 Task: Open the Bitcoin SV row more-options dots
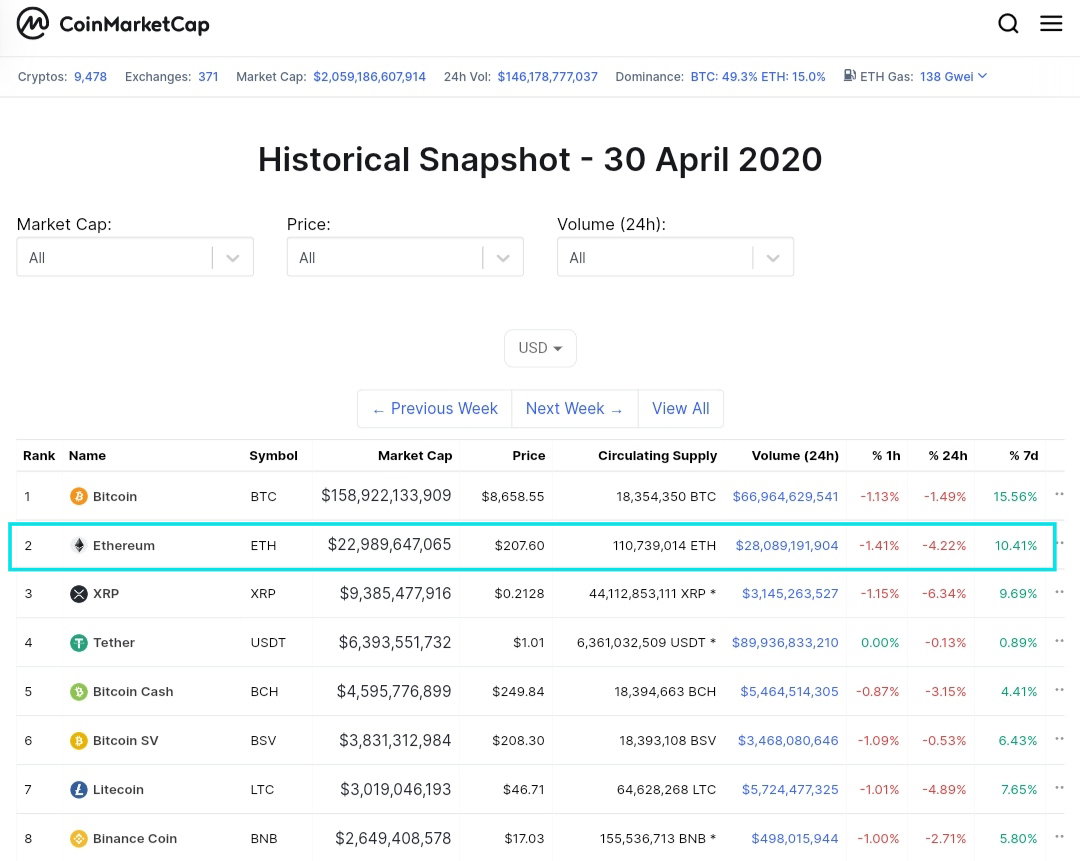1059,738
